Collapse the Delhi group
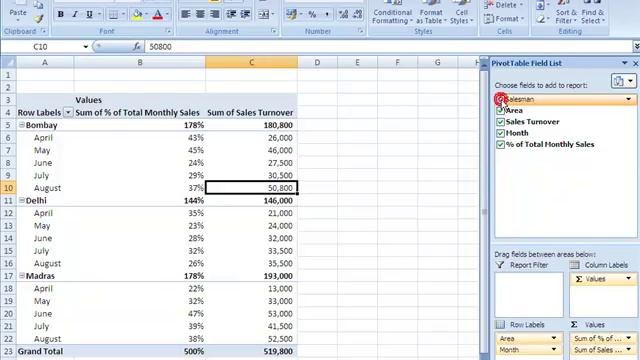 22,200
